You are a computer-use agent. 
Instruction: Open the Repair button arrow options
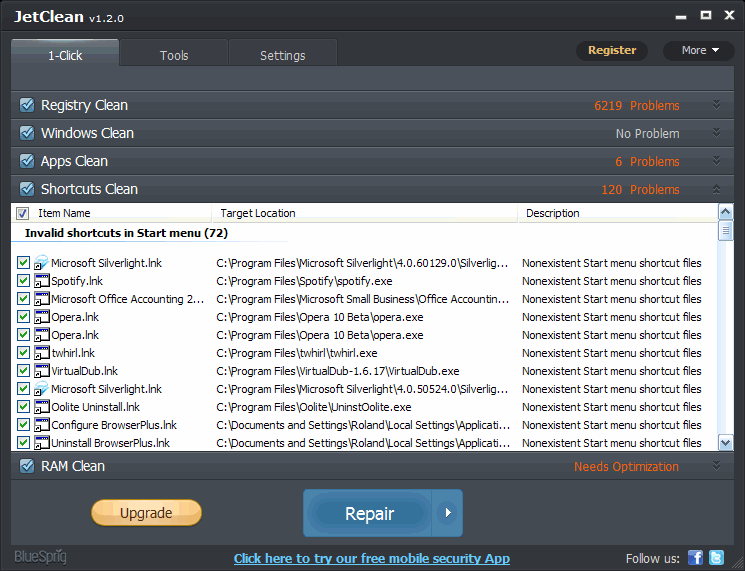pyautogui.click(x=447, y=513)
